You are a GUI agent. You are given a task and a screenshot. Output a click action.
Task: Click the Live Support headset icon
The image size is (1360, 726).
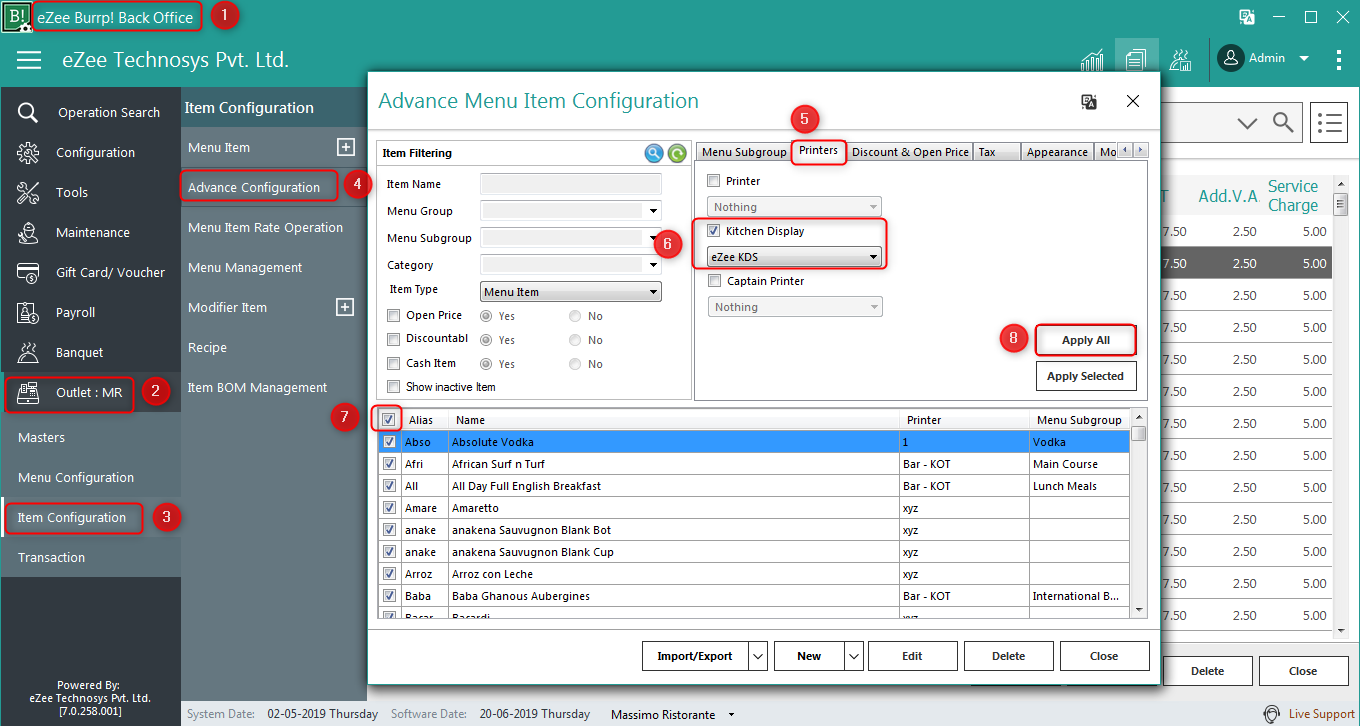pyautogui.click(x=1272, y=714)
